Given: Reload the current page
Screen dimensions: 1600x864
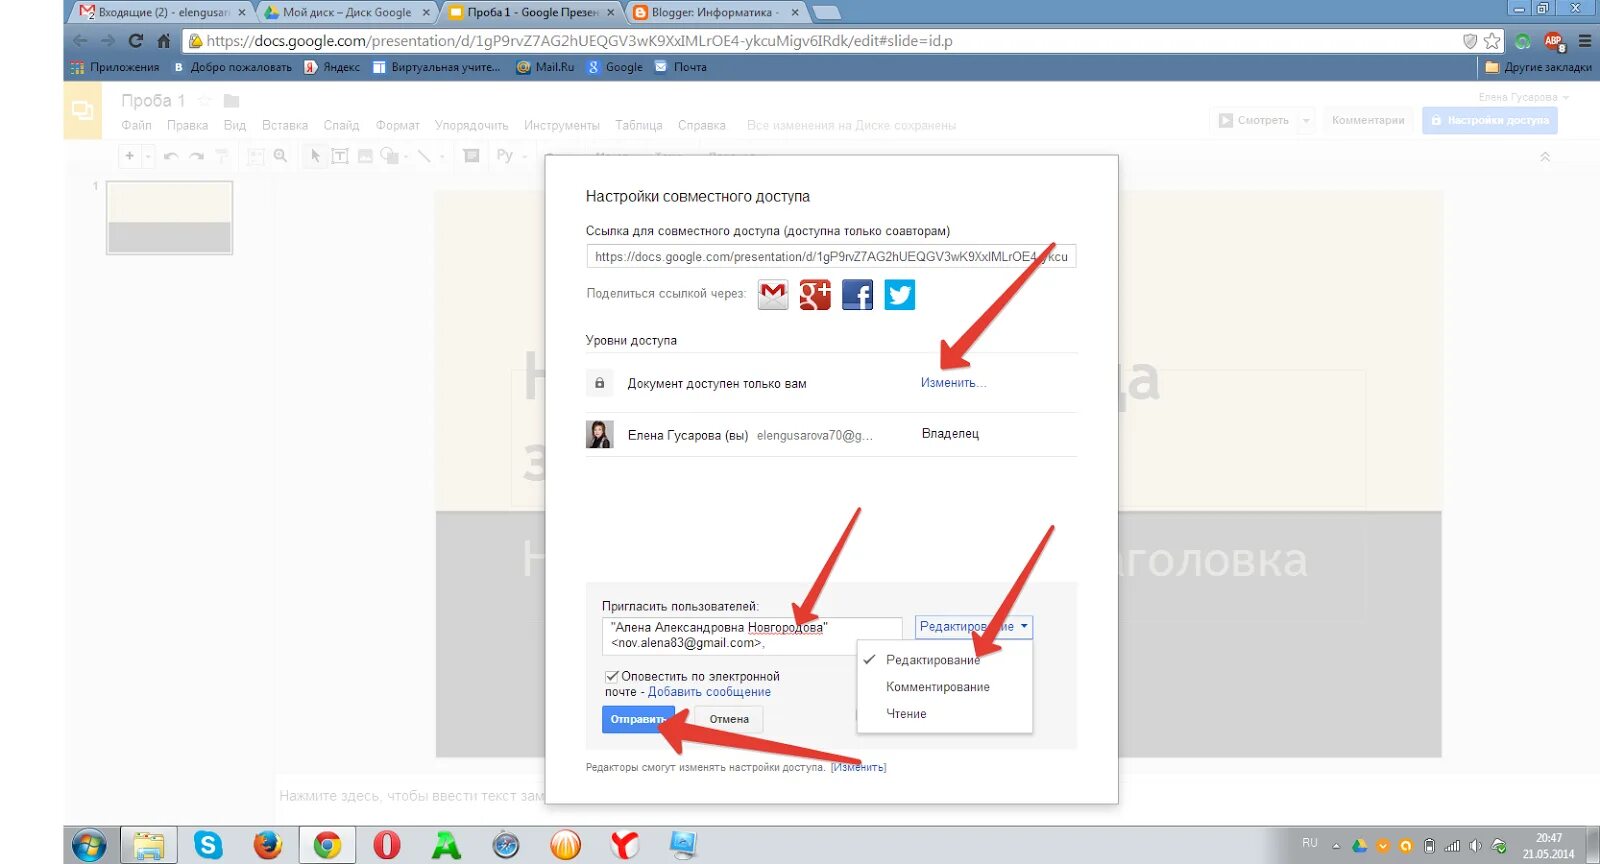Looking at the screenshot, I should pyautogui.click(x=136, y=41).
